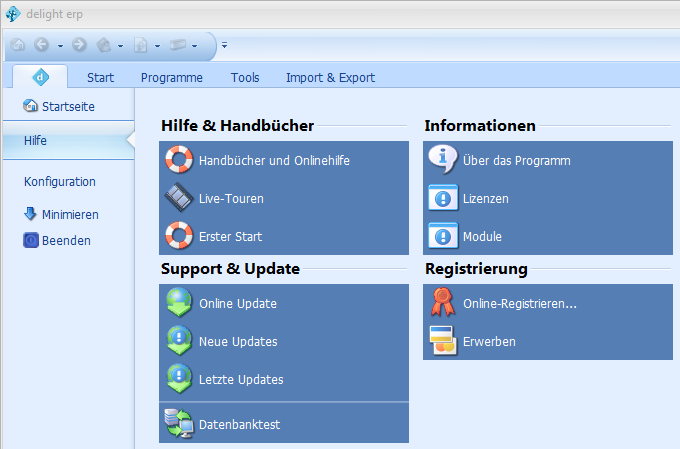Open the Import & Export tab
680x449 pixels.
point(330,78)
